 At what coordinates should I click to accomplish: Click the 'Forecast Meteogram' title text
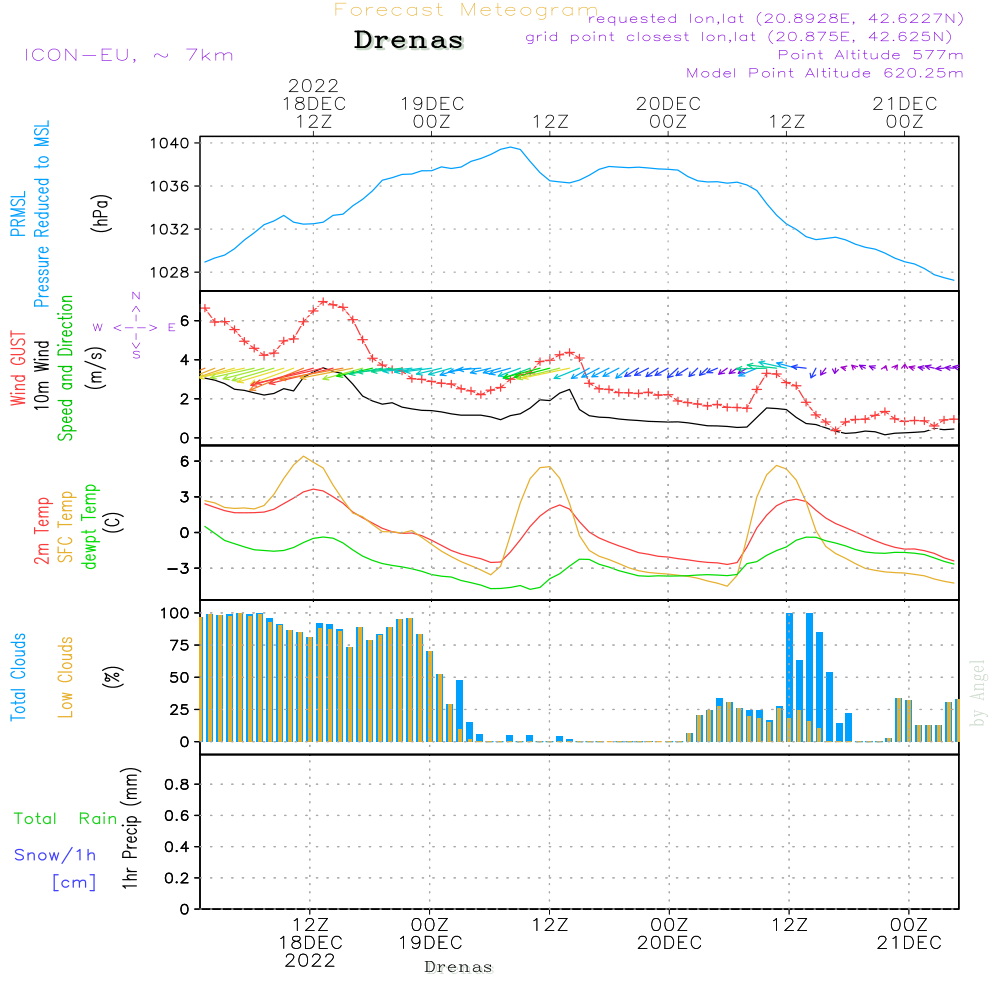pos(466,10)
